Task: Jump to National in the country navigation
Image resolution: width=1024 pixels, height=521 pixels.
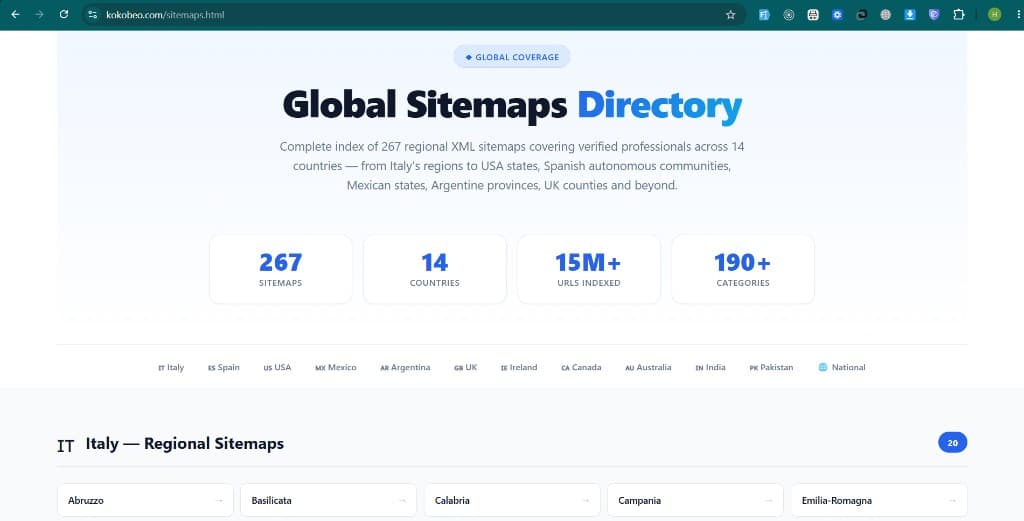Action: point(842,368)
